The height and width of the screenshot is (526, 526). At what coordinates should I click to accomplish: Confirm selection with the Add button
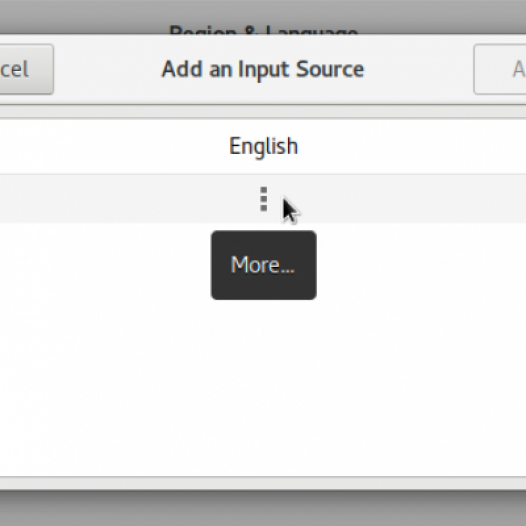(500, 69)
